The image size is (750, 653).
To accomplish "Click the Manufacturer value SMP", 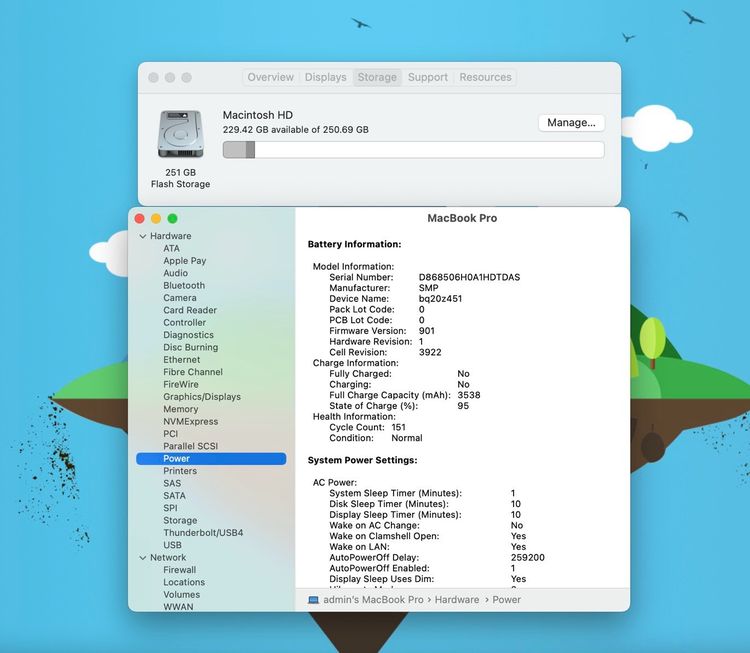I will coord(429,288).
